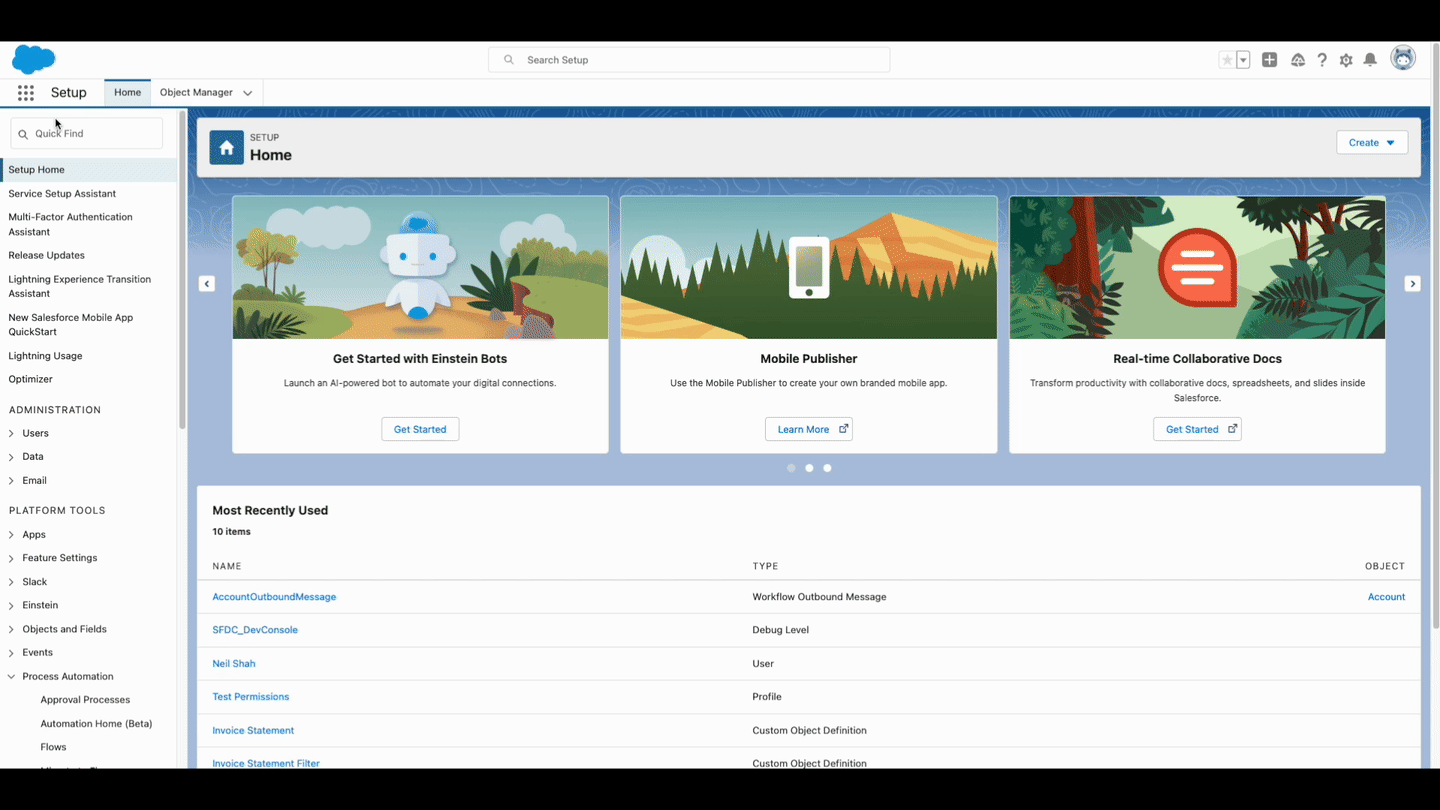The height and width of the screenshot is (810, 1440).
Task: Expand the Users section
Action: coord(36,432)
